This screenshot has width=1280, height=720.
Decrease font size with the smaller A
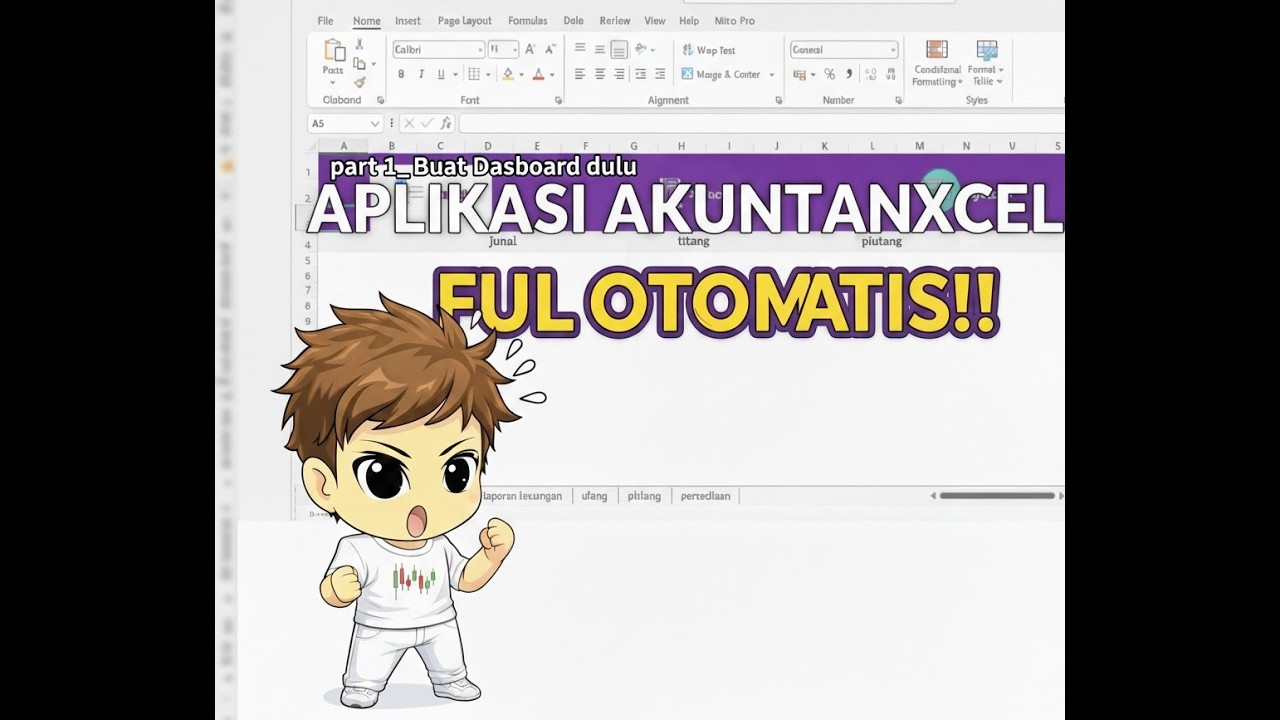[x=551, y=49]
